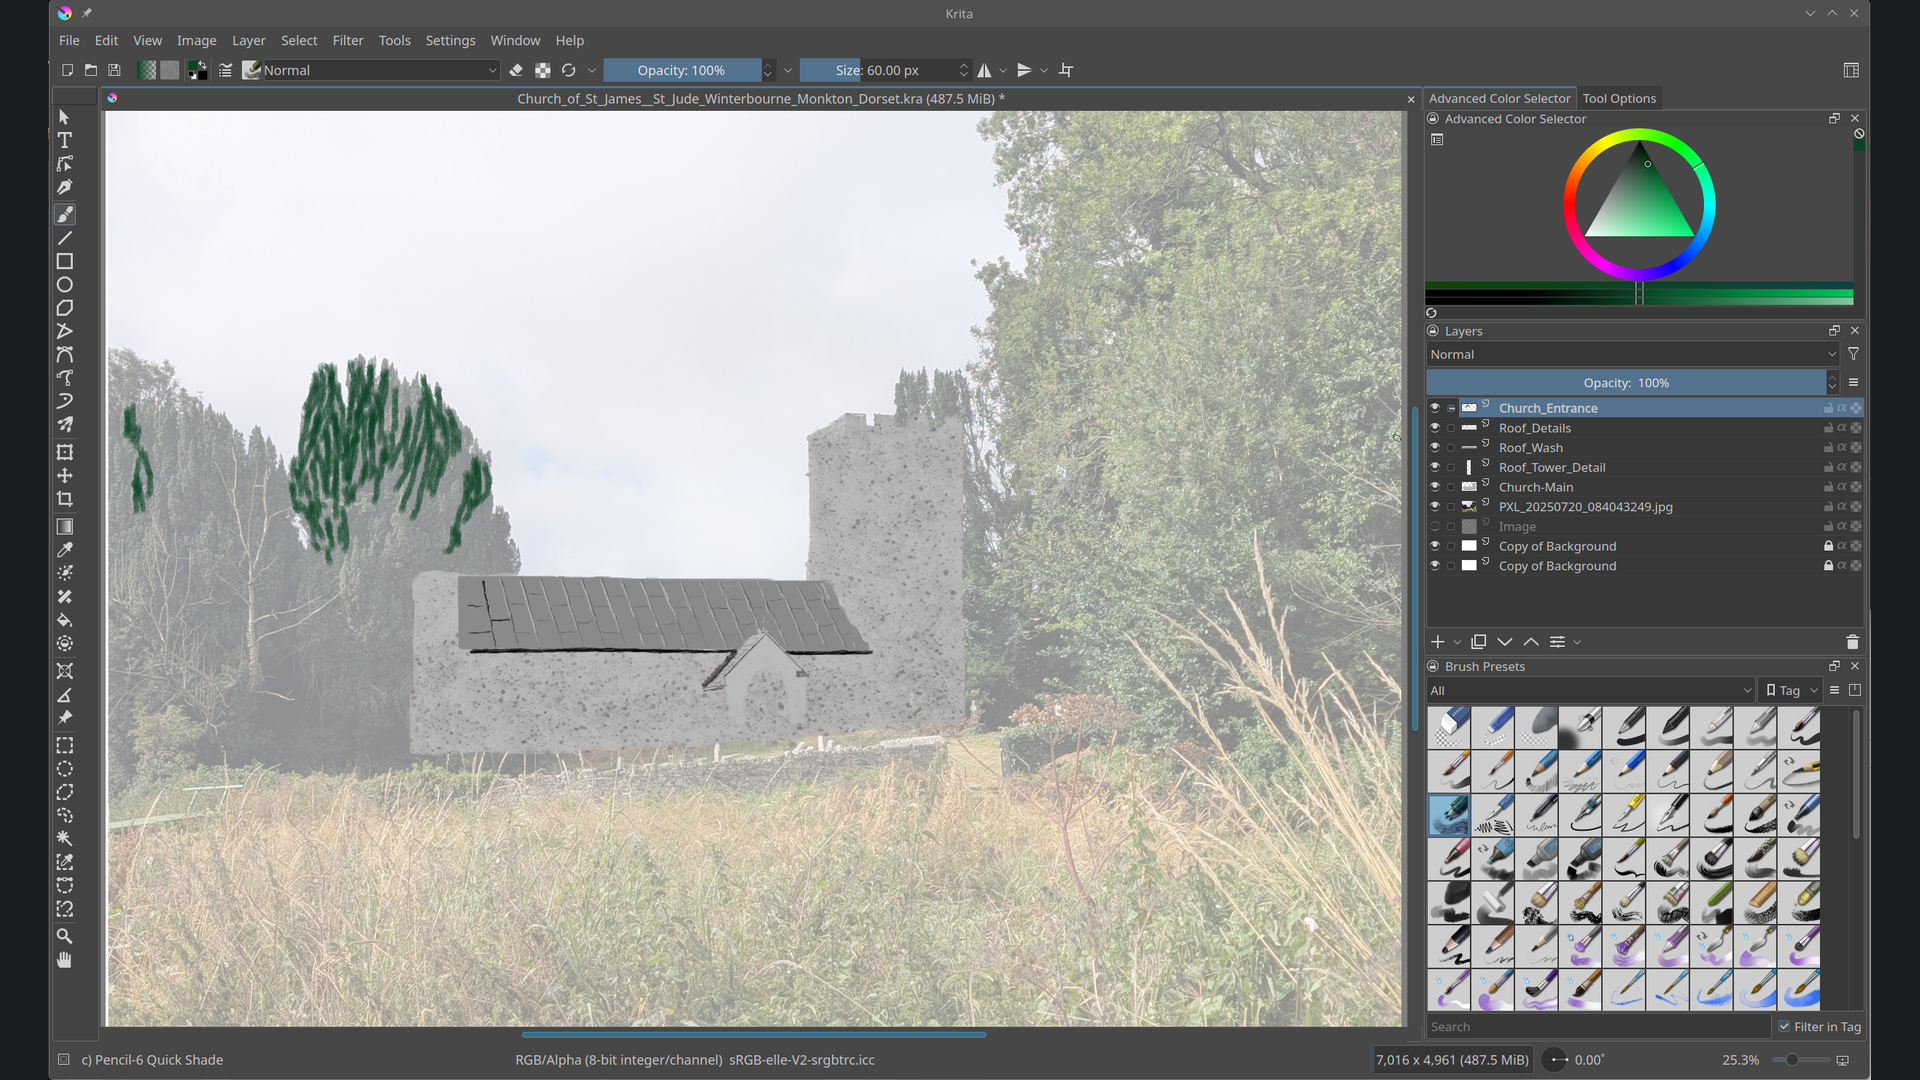Open brush presets All tag dropdown
Screen dimensions: 1920x1080
[1590, 691]
